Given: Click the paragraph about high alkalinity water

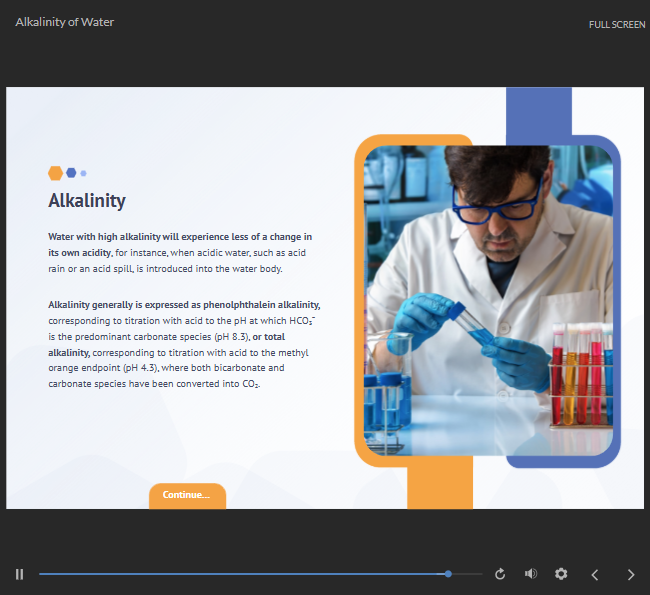Looking at the screenshot, I should pyautogui.click(x=180, y=252).
